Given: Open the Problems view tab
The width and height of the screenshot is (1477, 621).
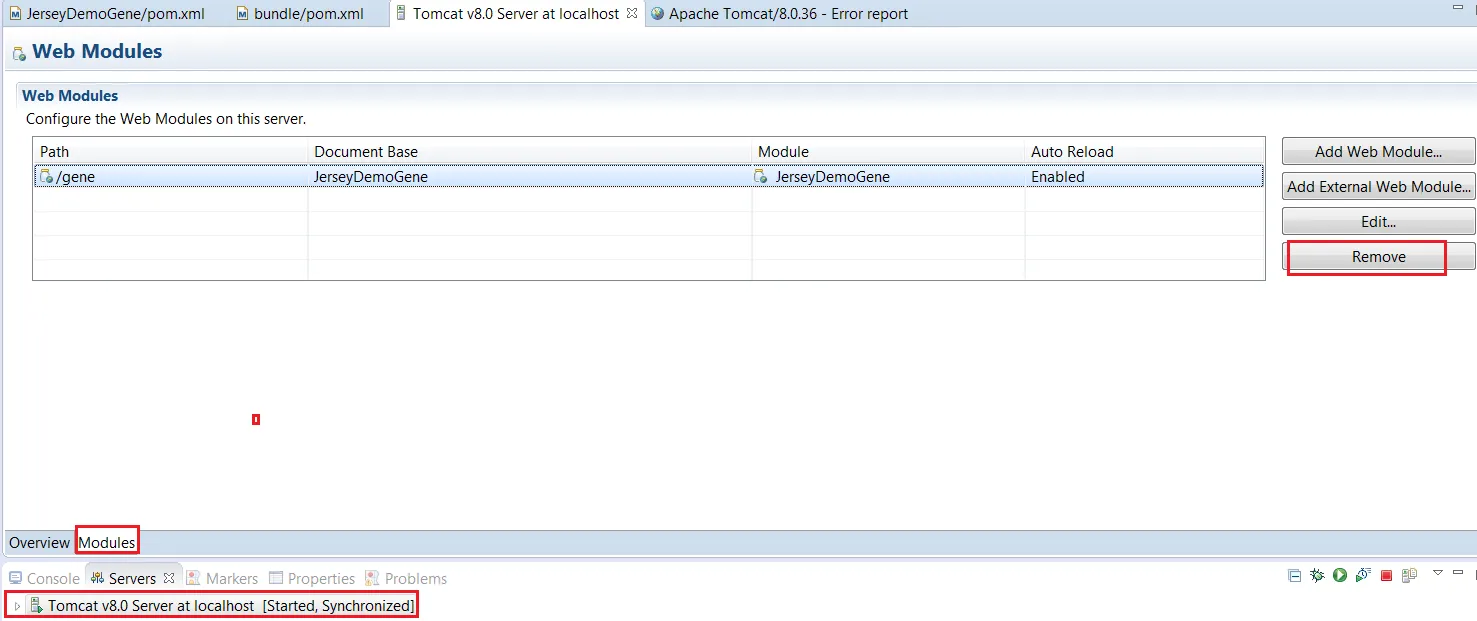Looking at the screenshot, I should click(406, 578).
